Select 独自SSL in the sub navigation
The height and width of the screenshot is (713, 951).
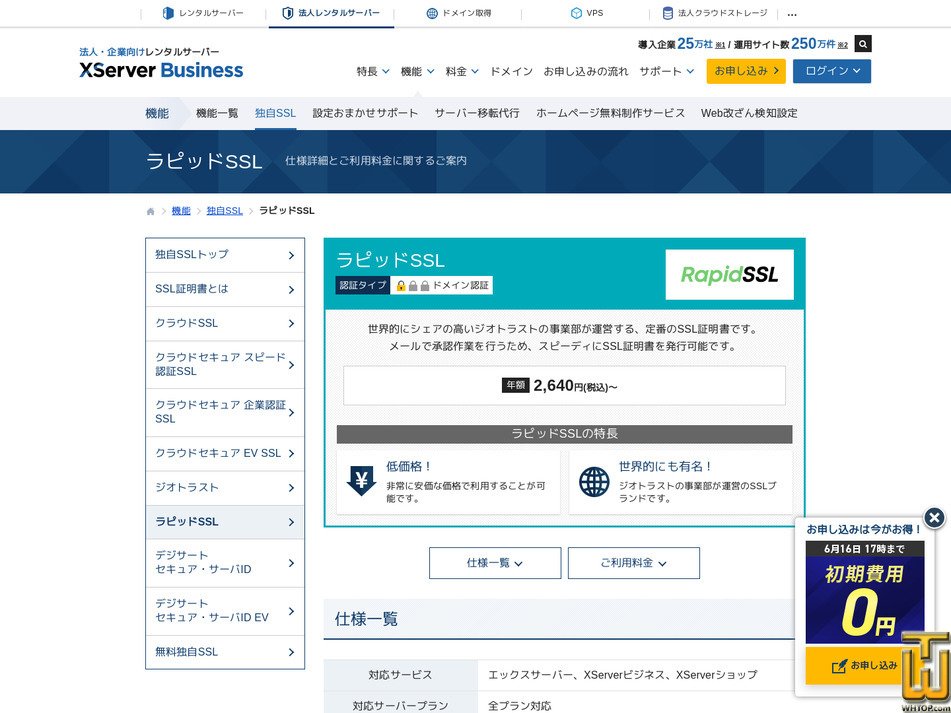[x=275, y=113]
